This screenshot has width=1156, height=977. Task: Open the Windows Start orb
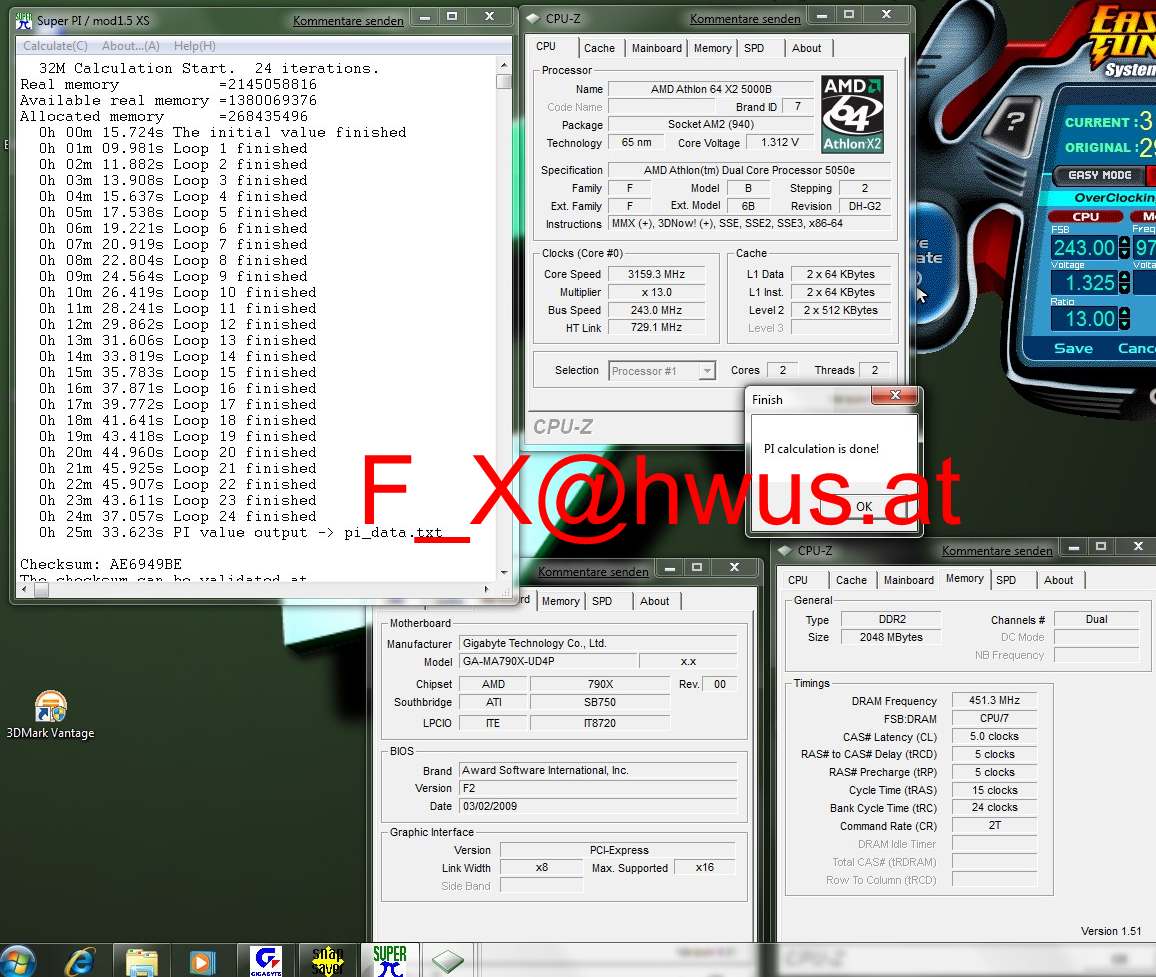(x=18, y=961)
